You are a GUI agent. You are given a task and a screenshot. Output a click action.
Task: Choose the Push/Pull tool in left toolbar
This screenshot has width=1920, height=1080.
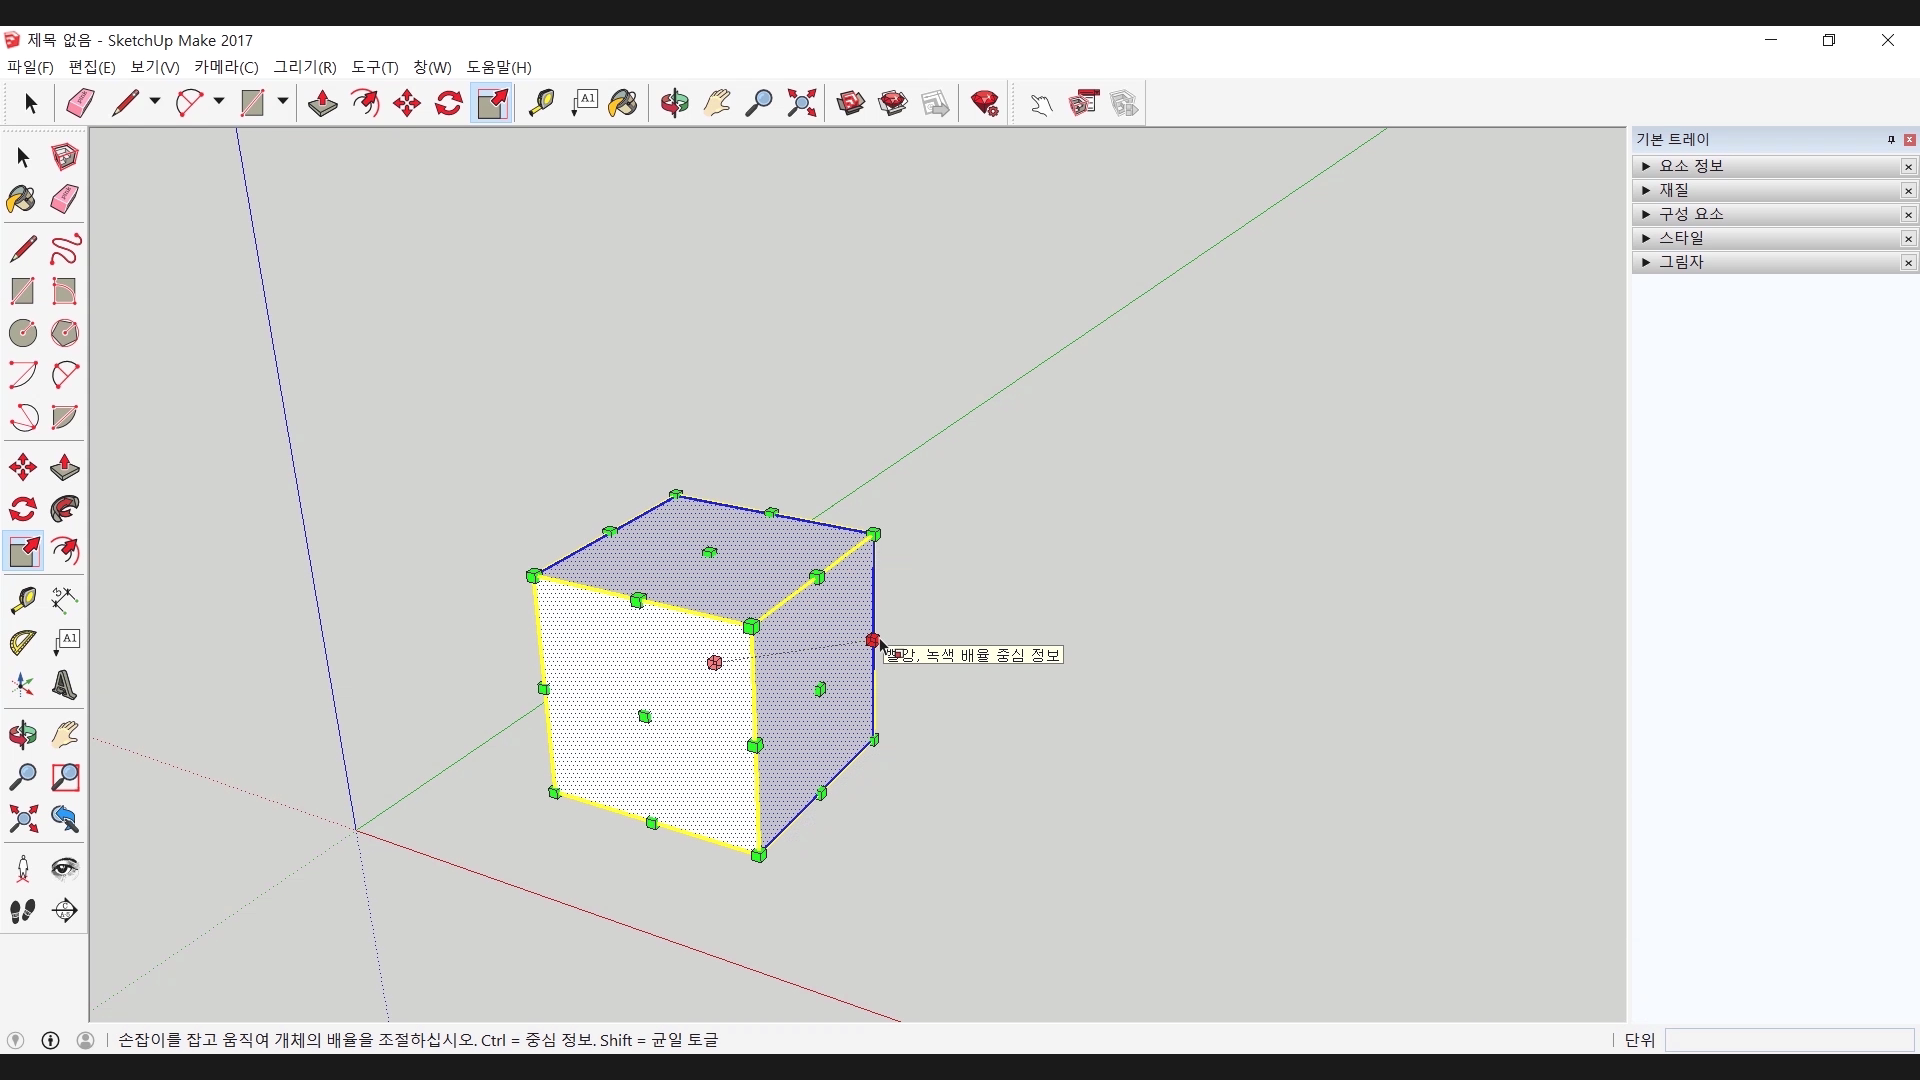coord(65,467)
